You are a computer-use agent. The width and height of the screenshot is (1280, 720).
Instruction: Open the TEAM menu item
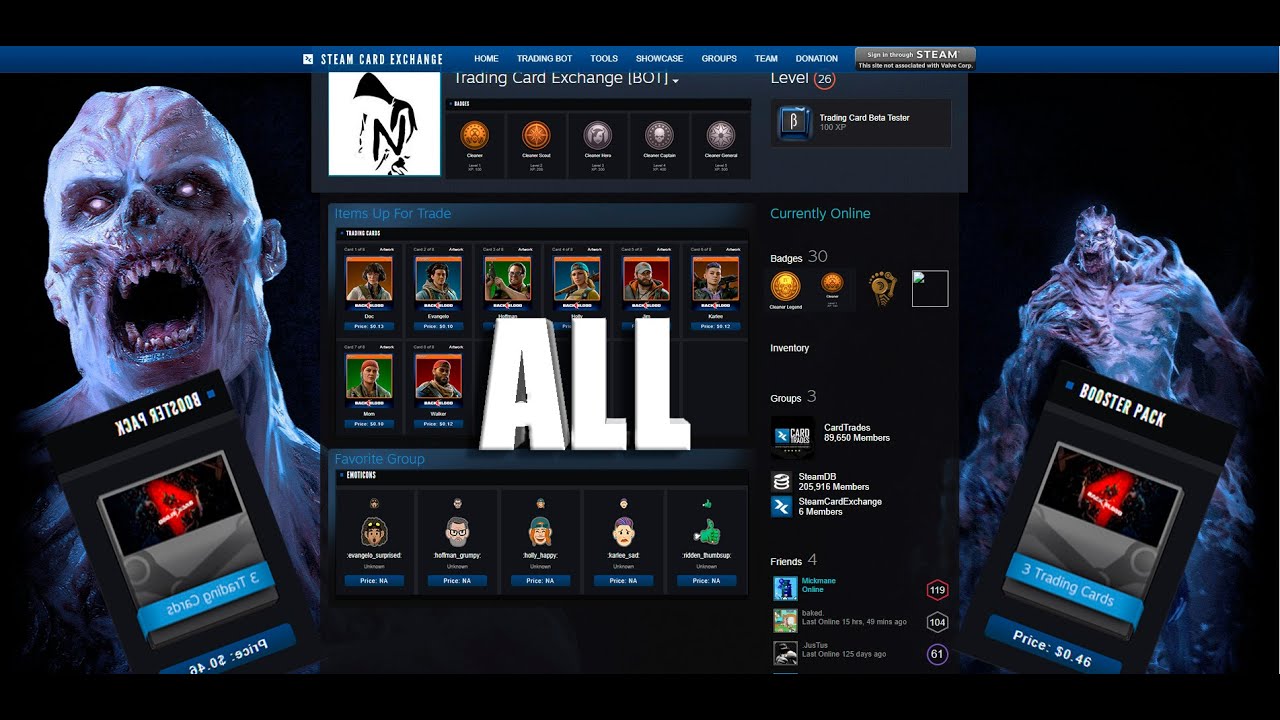[x=766, y=59]
